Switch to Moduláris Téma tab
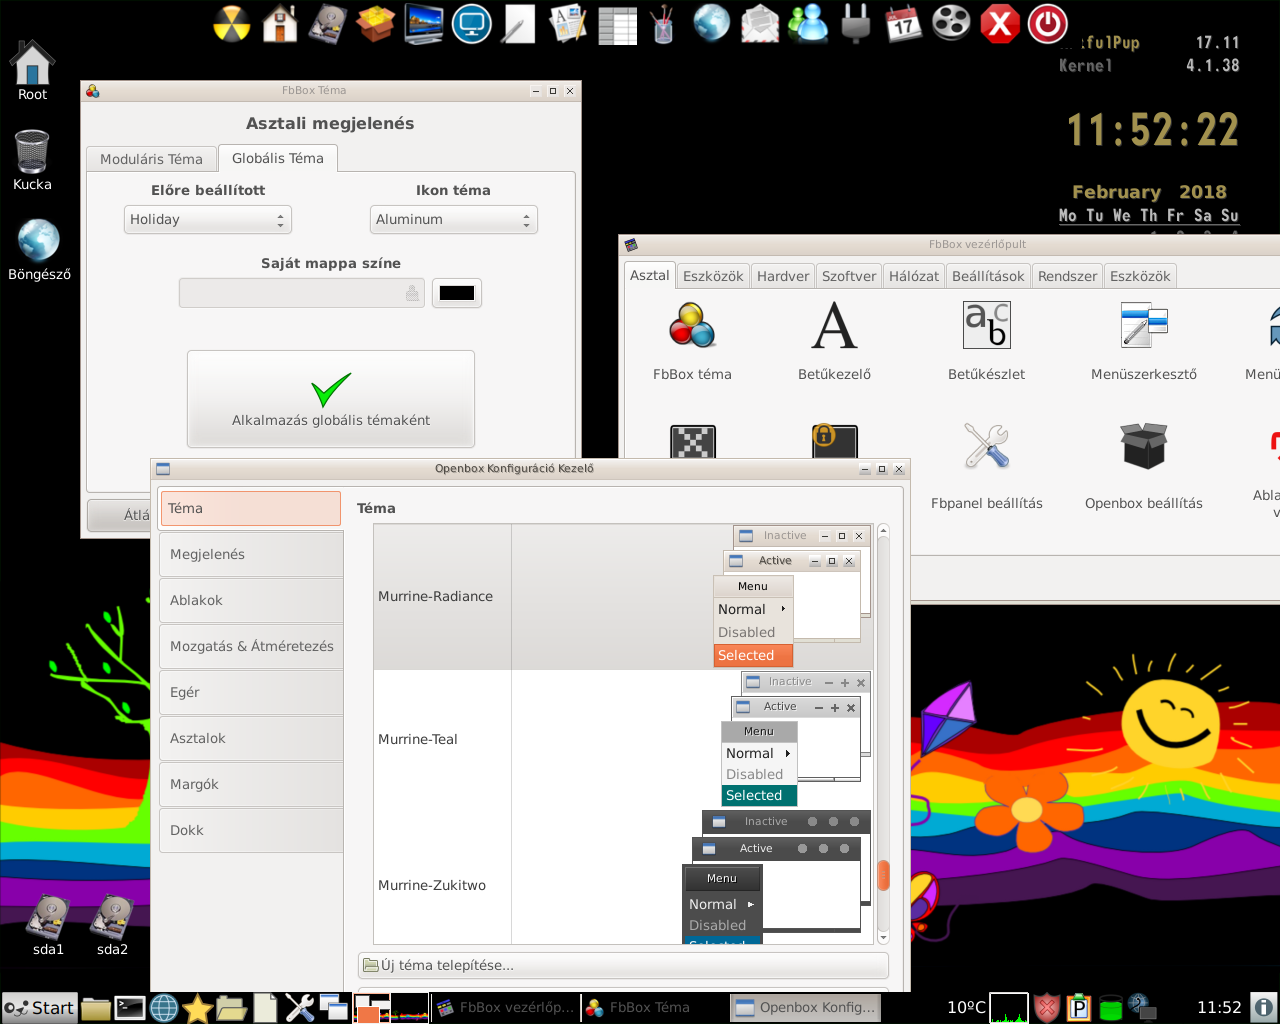 [x=151, y=159]
